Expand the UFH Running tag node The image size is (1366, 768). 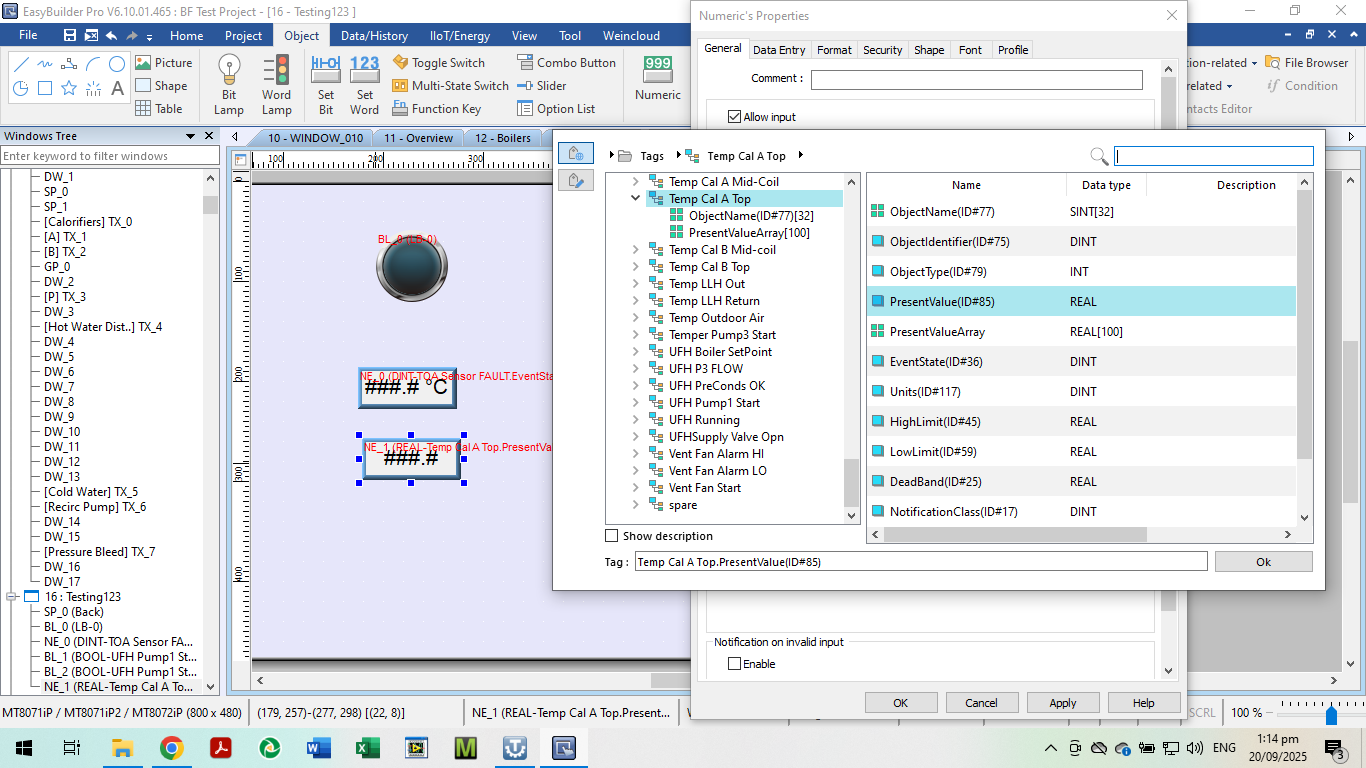pos(635,420)
